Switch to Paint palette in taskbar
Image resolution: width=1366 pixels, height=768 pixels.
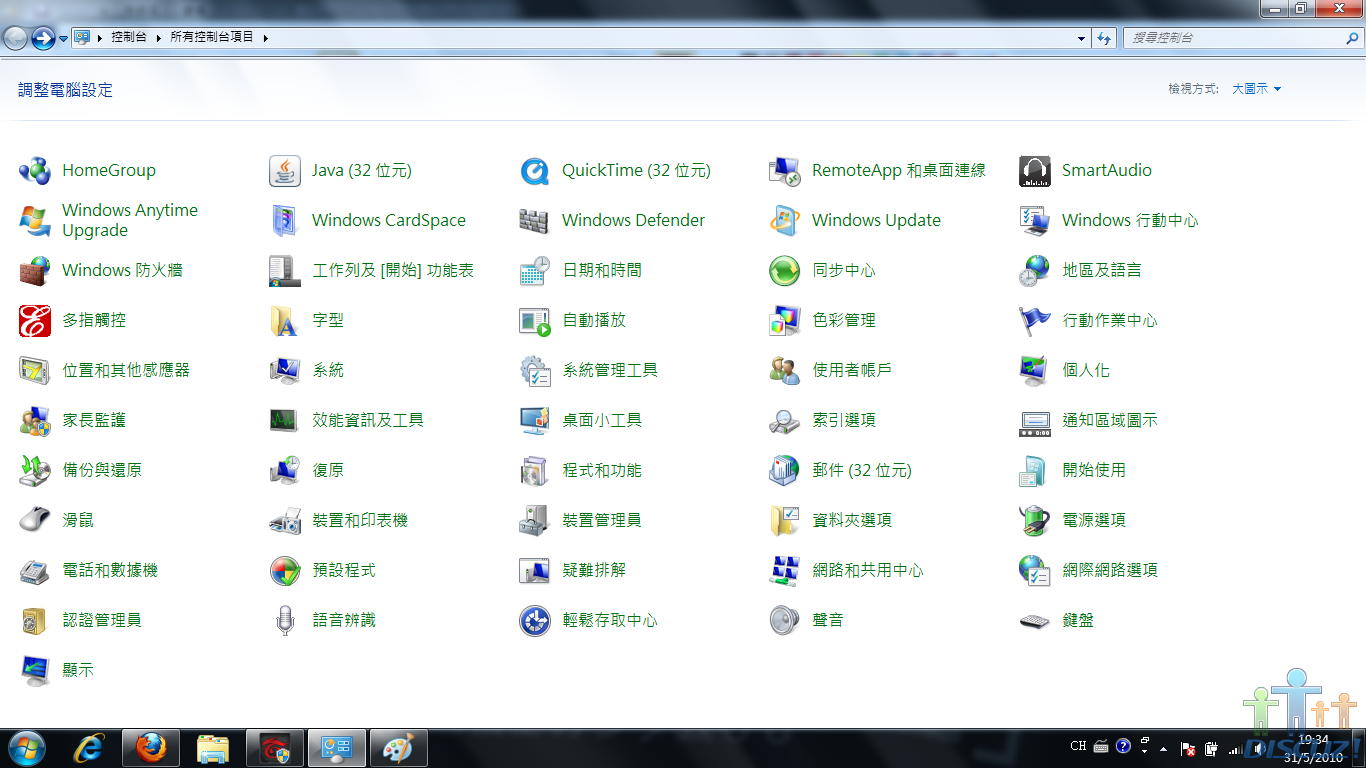[399, 747]
